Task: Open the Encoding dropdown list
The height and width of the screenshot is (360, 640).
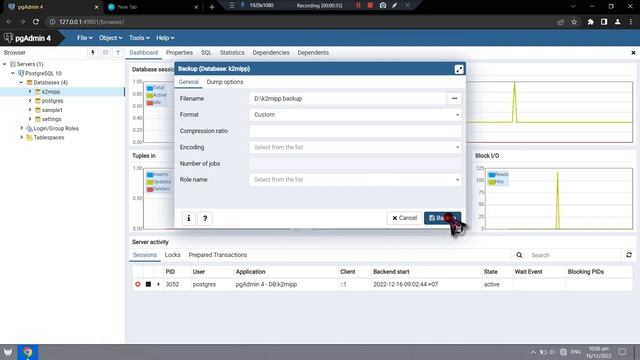Action: [x=355, y=147]
